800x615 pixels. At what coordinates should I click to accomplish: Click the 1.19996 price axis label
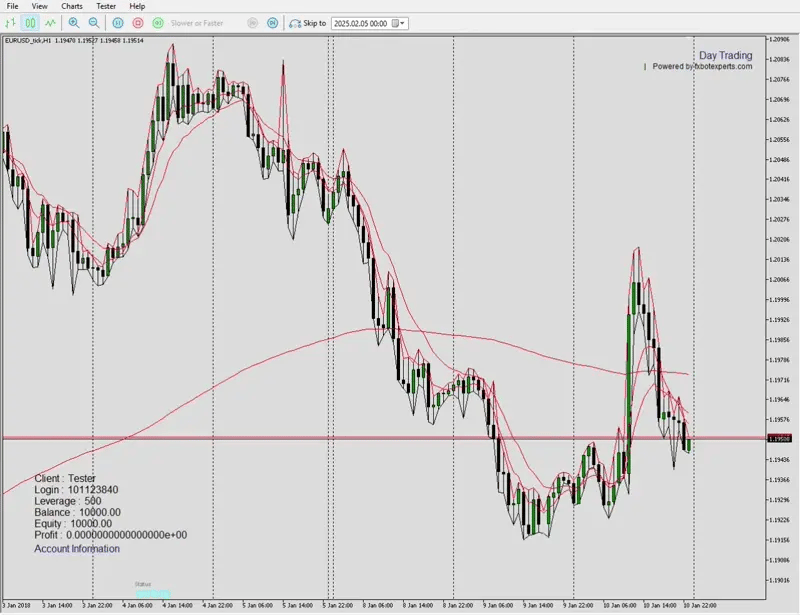779,300
